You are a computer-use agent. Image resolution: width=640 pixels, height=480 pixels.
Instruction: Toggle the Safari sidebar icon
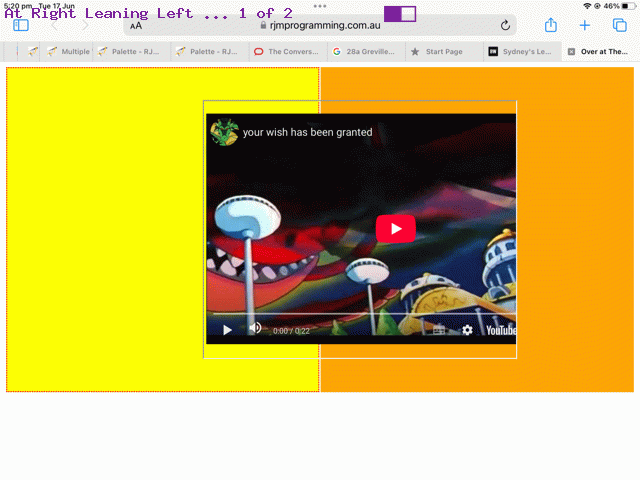[21, 26]
